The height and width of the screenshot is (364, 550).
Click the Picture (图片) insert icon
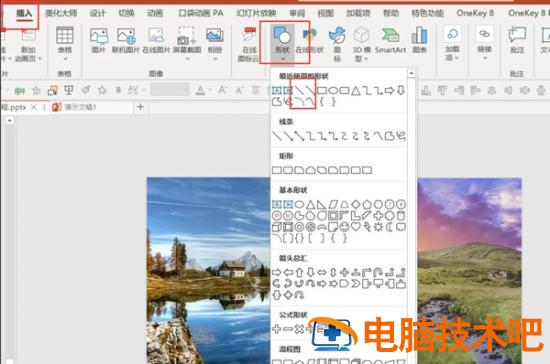click(x=99, y=40)
